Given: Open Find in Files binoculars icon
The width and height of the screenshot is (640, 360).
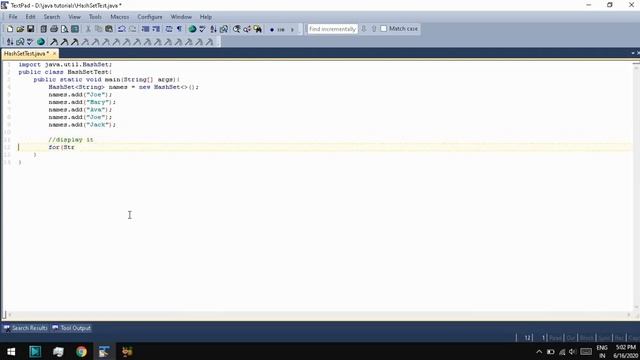Looking at the screenshot, I should tap(258, 29).
